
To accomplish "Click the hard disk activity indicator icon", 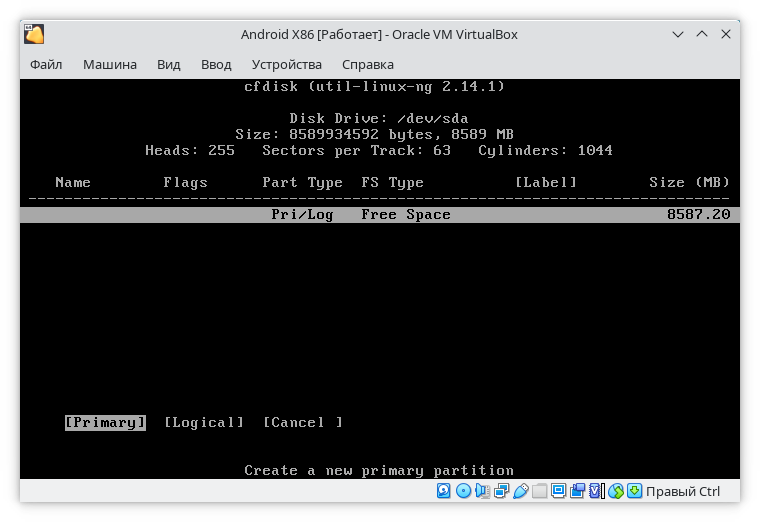I will 444,491.
